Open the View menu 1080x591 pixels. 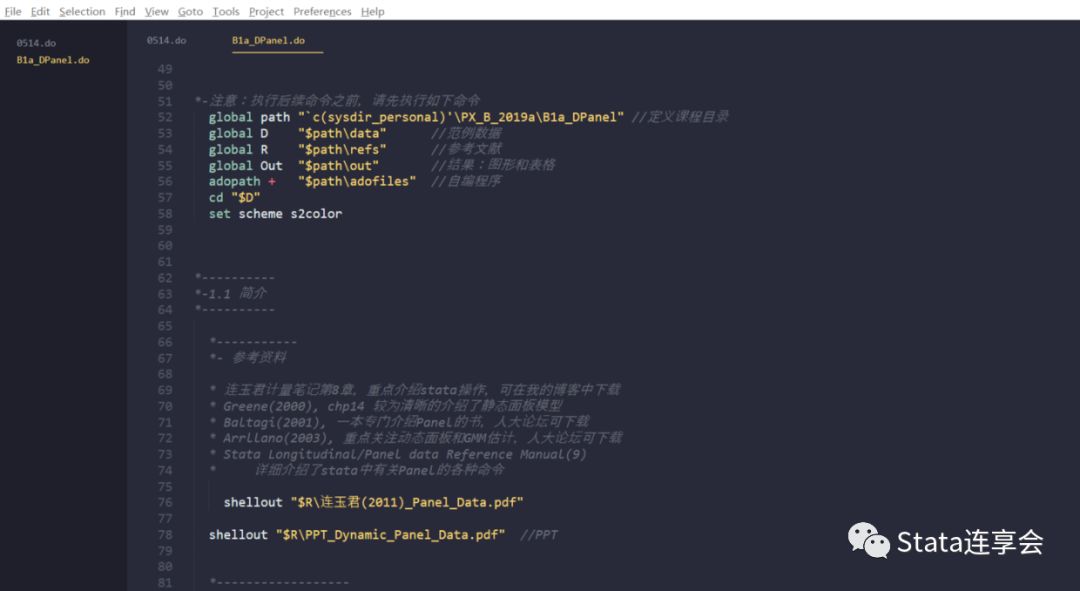[x=156, y=11]
